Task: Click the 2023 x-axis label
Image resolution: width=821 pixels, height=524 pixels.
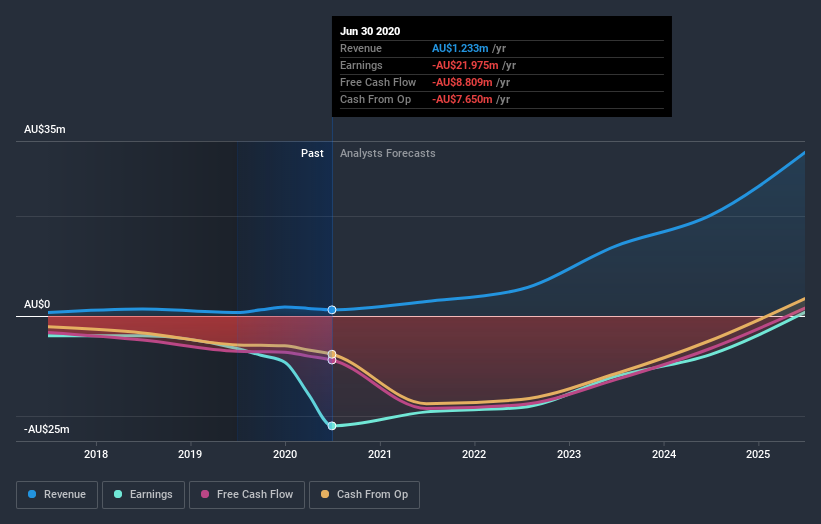Action: click(569, 454)
